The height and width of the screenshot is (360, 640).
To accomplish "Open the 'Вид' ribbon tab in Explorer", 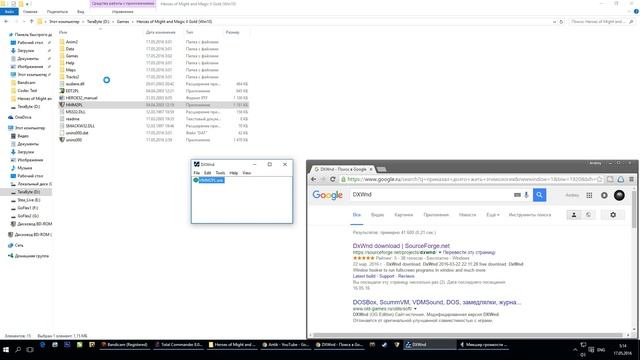I will tap(81, 12).
